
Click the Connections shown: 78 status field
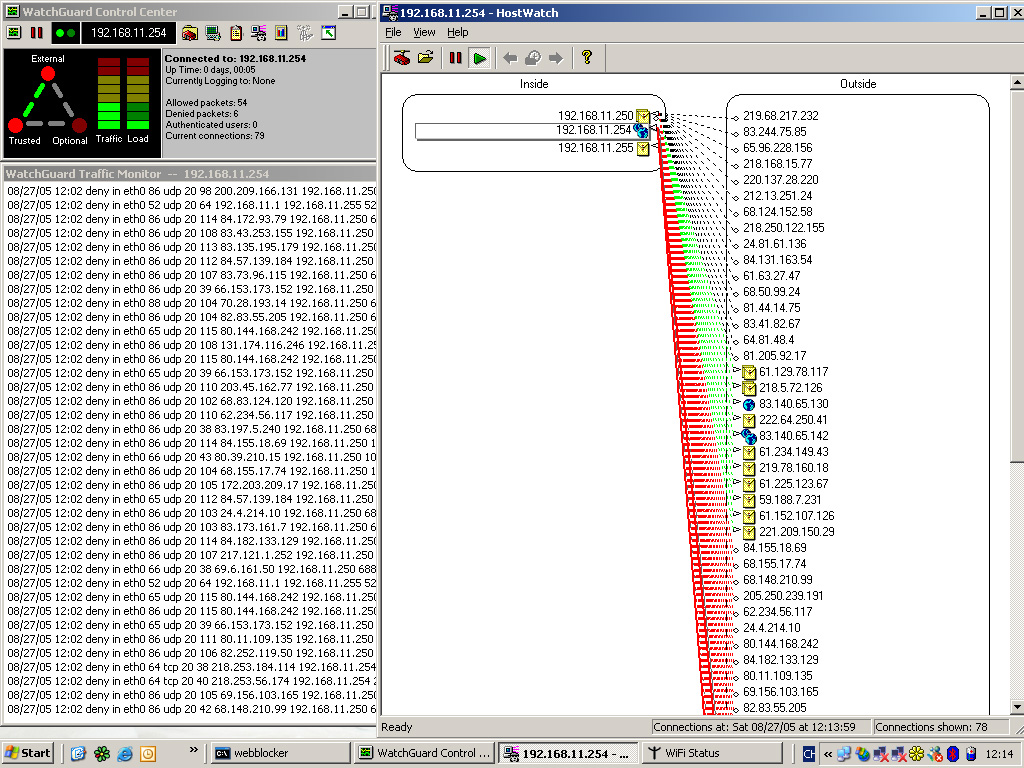tap(940, 727)
